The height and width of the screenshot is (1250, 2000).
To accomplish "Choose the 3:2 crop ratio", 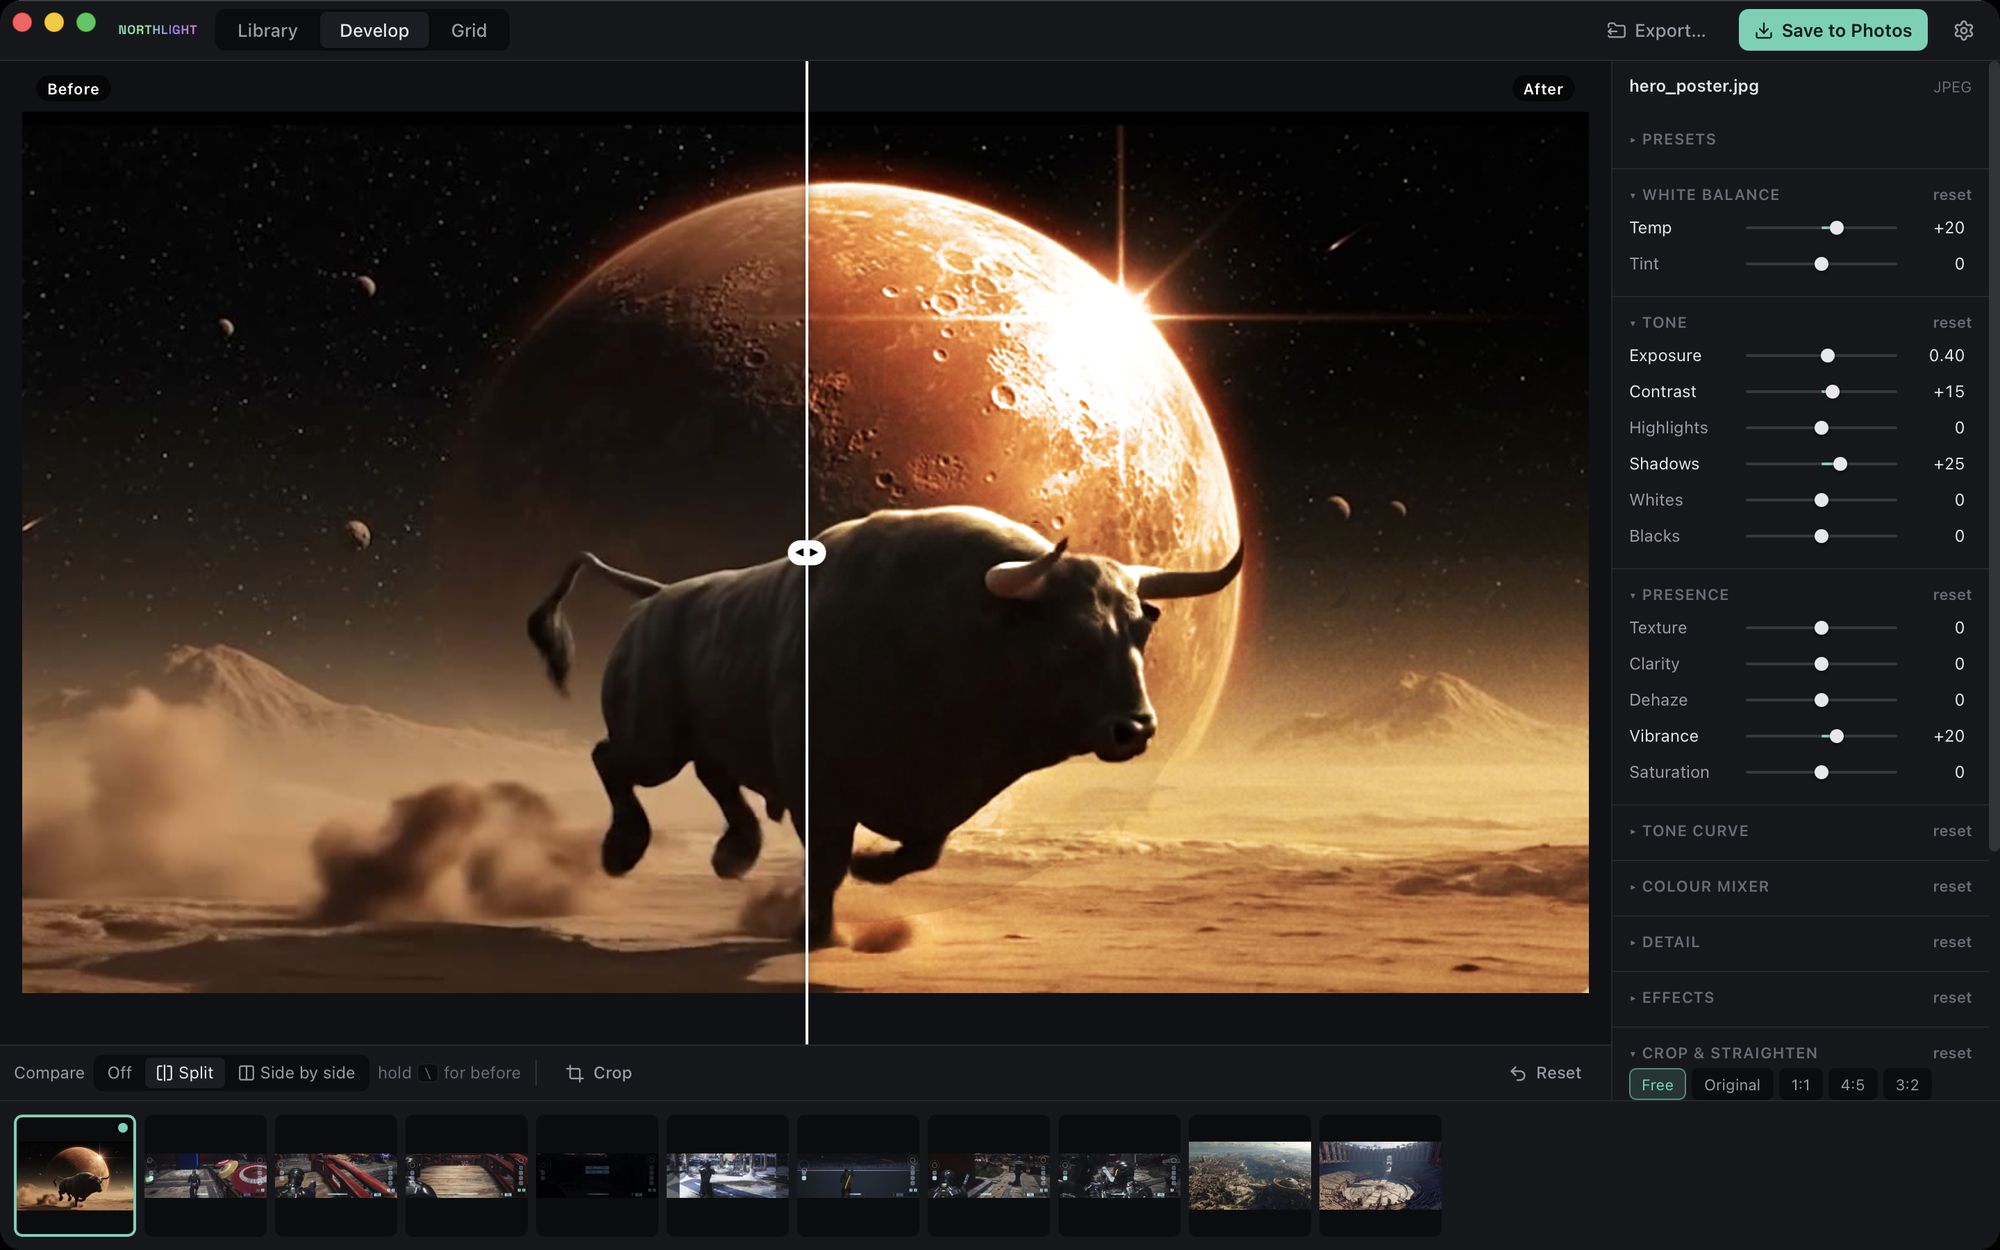I will coord(1907,1085).
